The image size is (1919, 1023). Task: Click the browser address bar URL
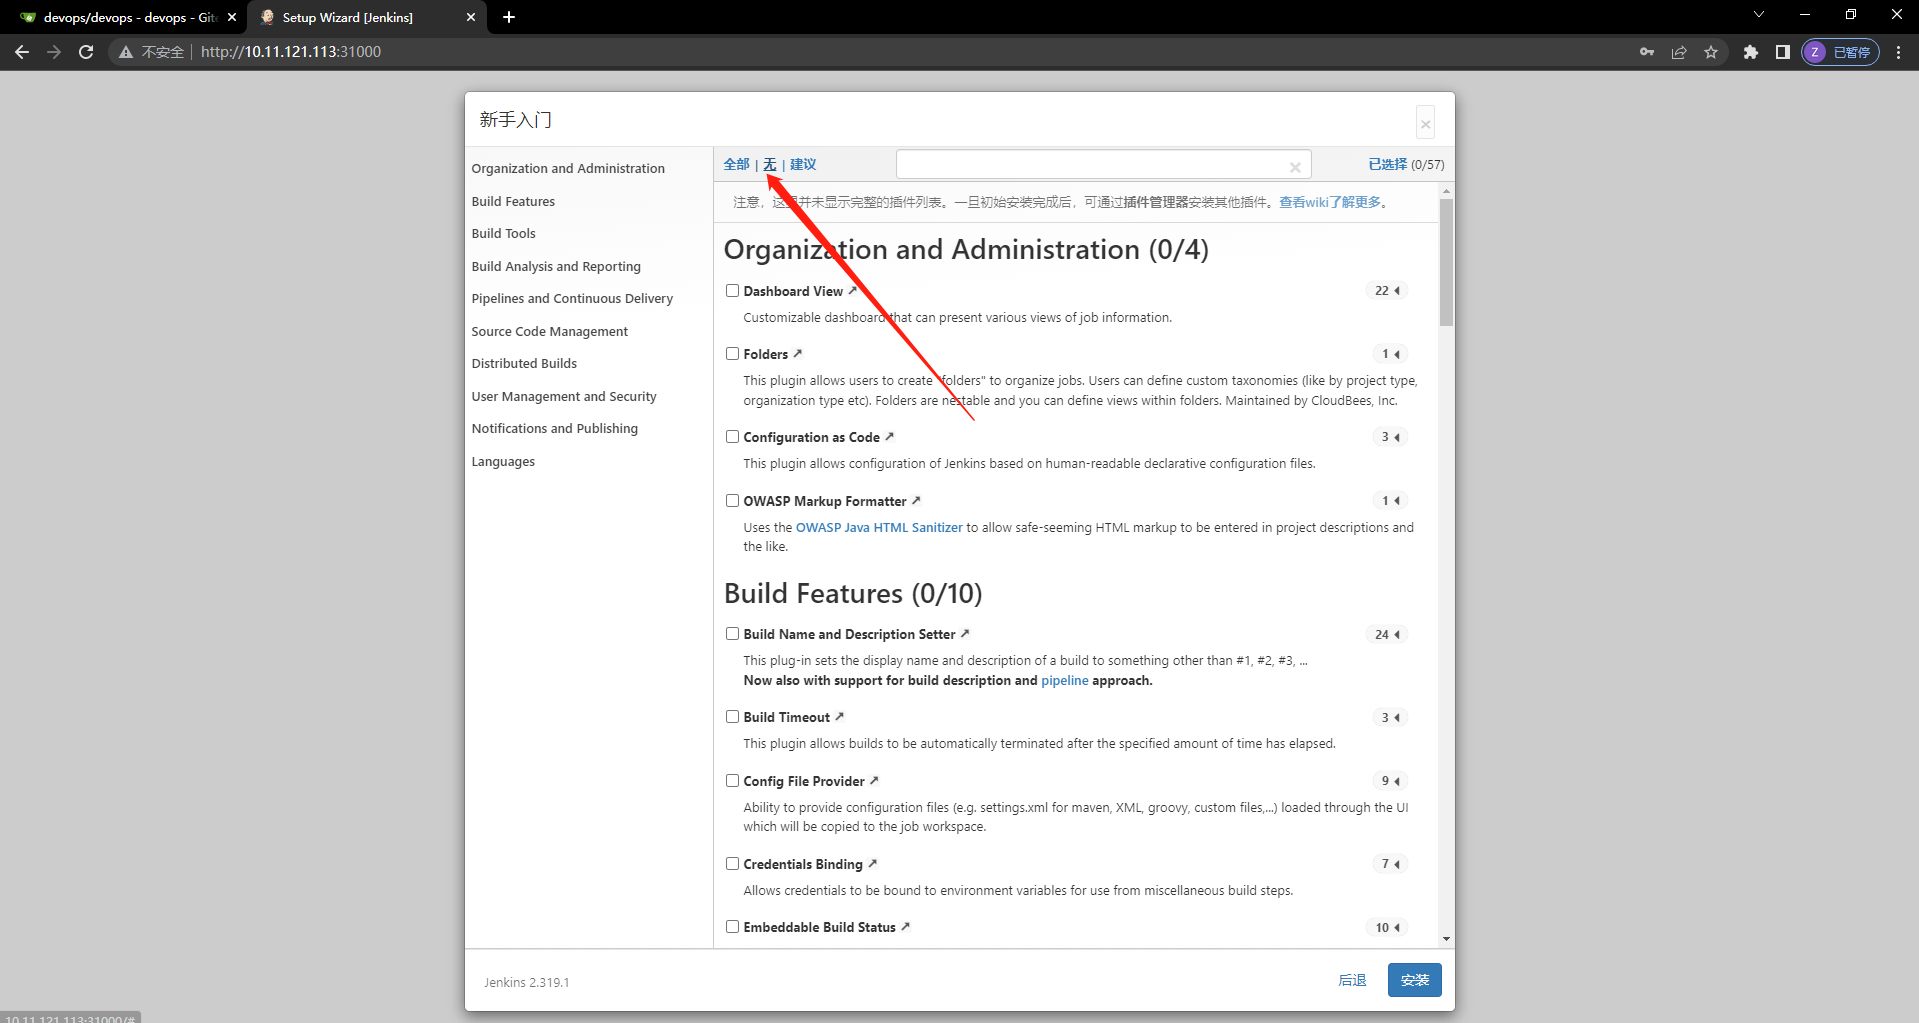pyautogui.click(x=291, y=52)
